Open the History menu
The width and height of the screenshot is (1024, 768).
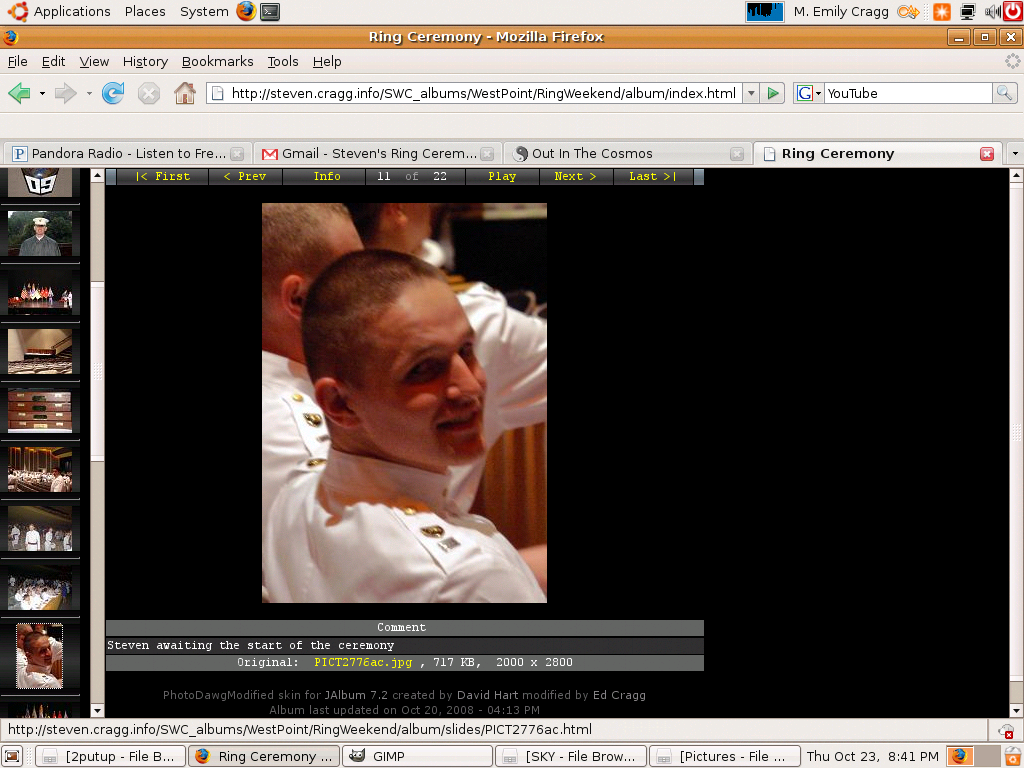point(145,61)
